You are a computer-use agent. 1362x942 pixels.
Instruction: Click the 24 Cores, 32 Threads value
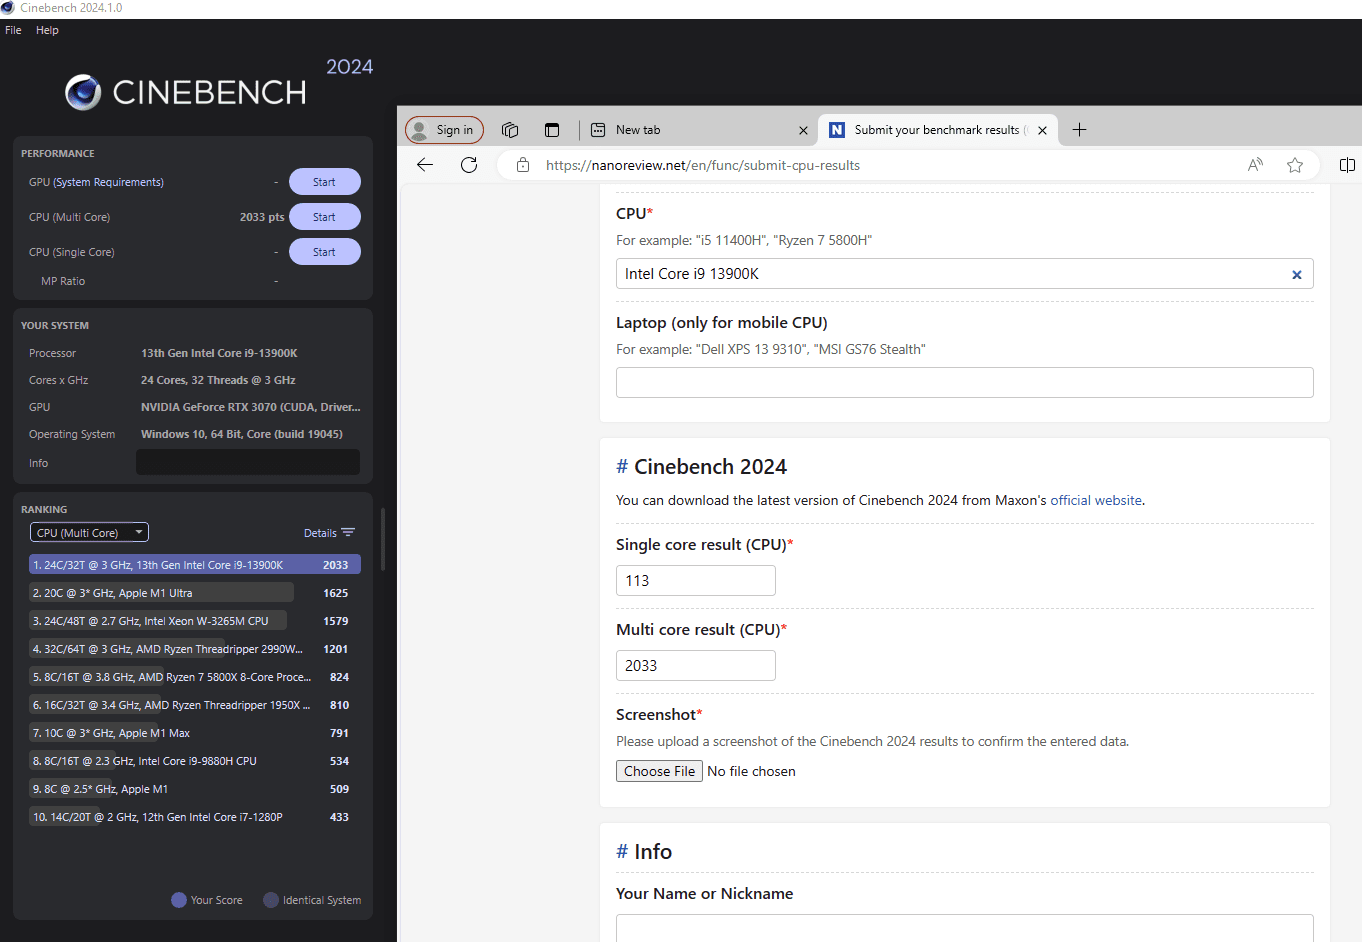(218, 380)
